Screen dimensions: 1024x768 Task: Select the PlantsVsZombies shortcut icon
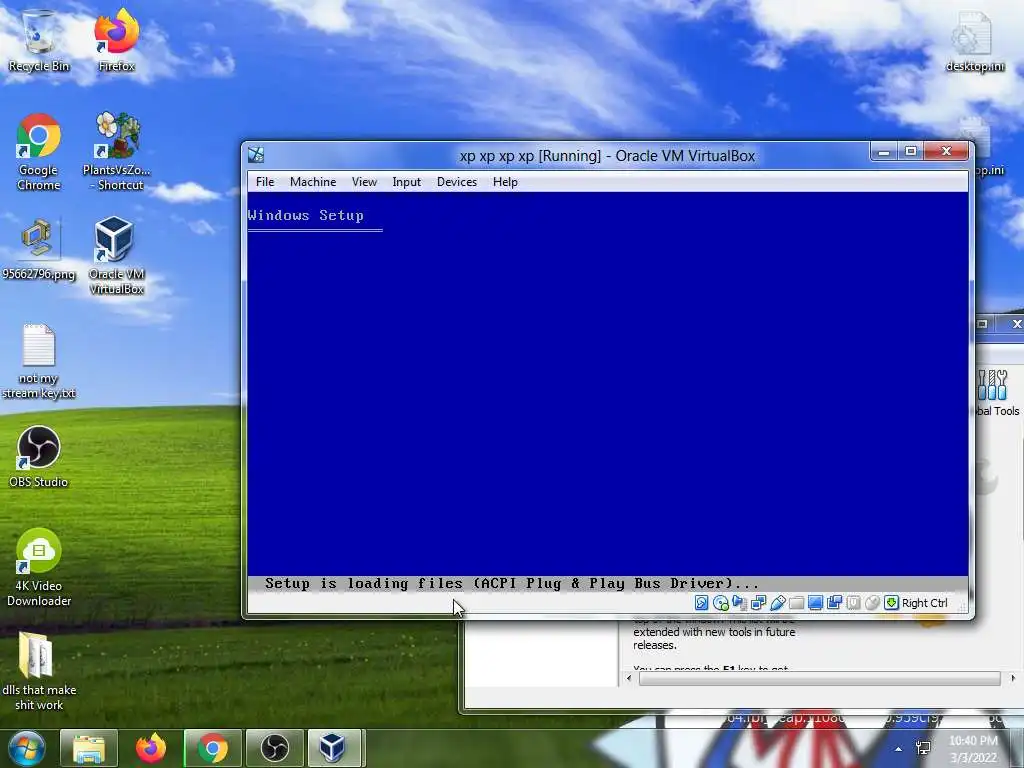tap(116, 152)
